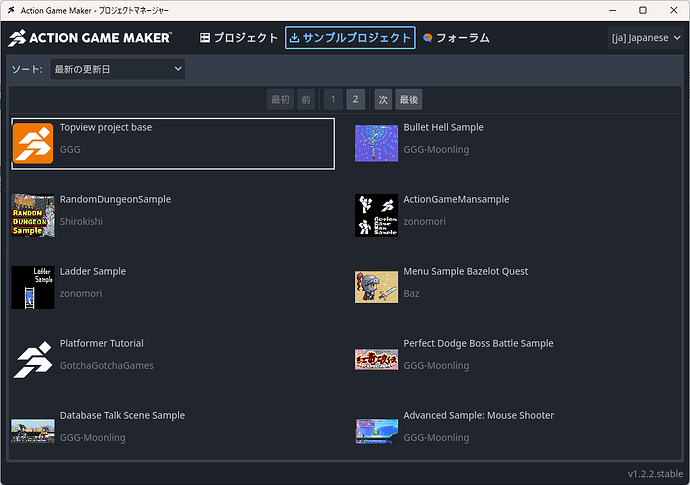Select the Topview project base title
The height and width of the screenshot is (485, 690).
click(x=106, y=127)
